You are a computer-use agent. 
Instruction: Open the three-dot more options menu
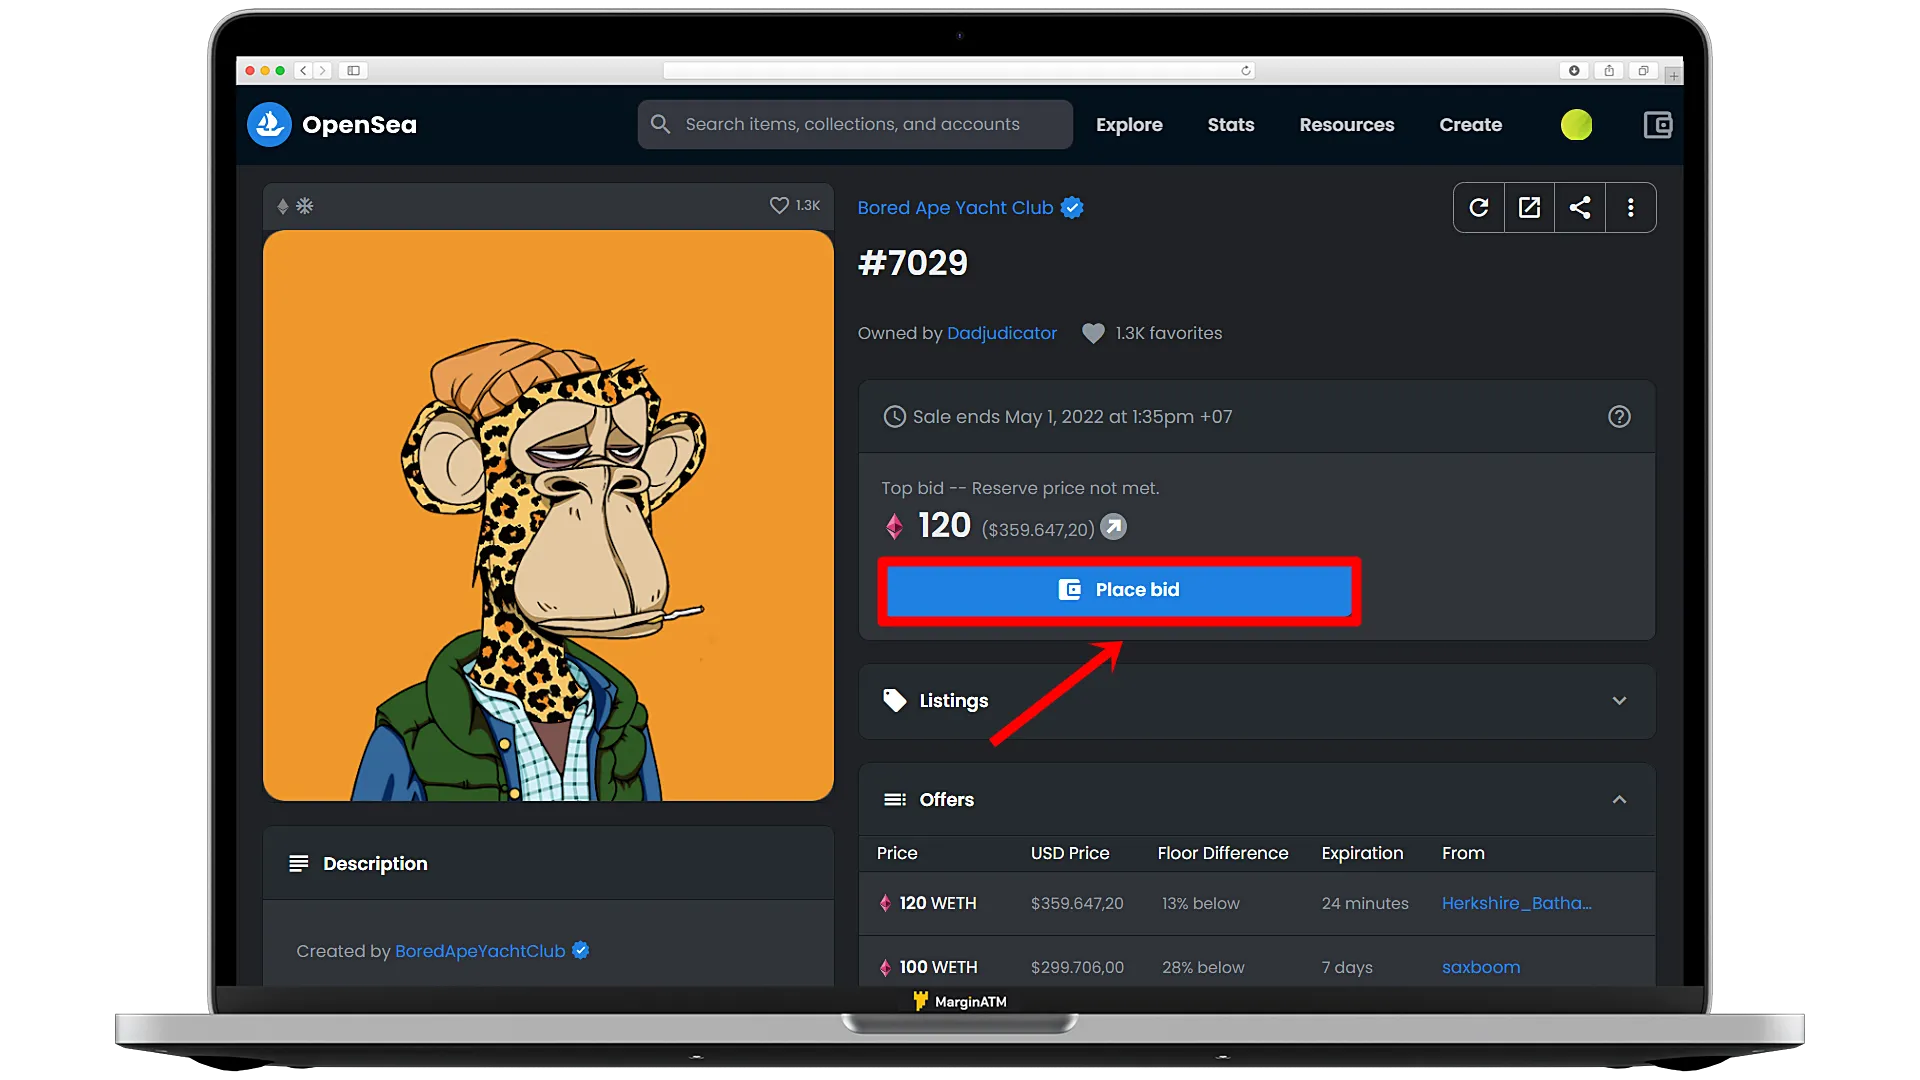pyautogui.click(x=1631, y=208)
